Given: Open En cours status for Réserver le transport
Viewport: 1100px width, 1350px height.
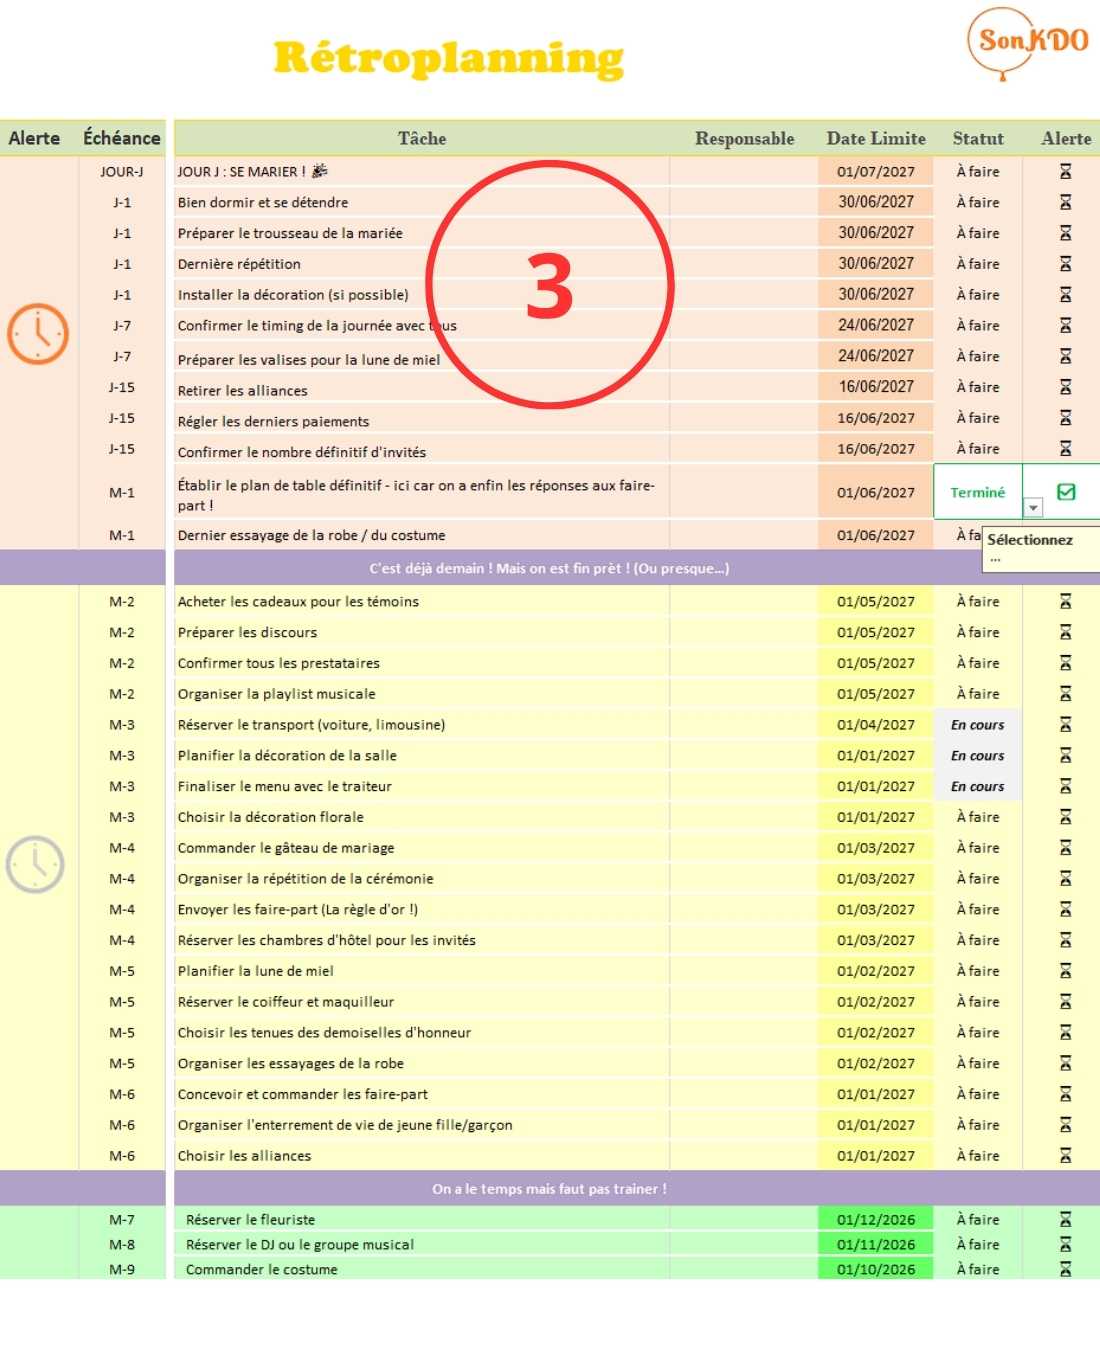Looking at the screenshot, I should point(977,725).
